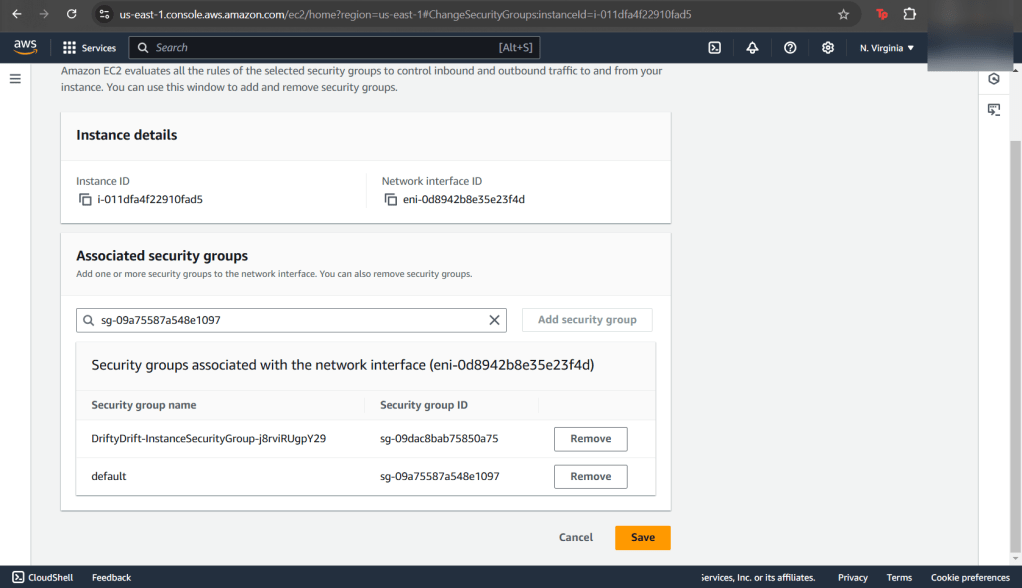Open the side navigation hamburger menu
The width and height of the screenshot is (1022, 588).
pyautogui.click(x=15, y=79)
